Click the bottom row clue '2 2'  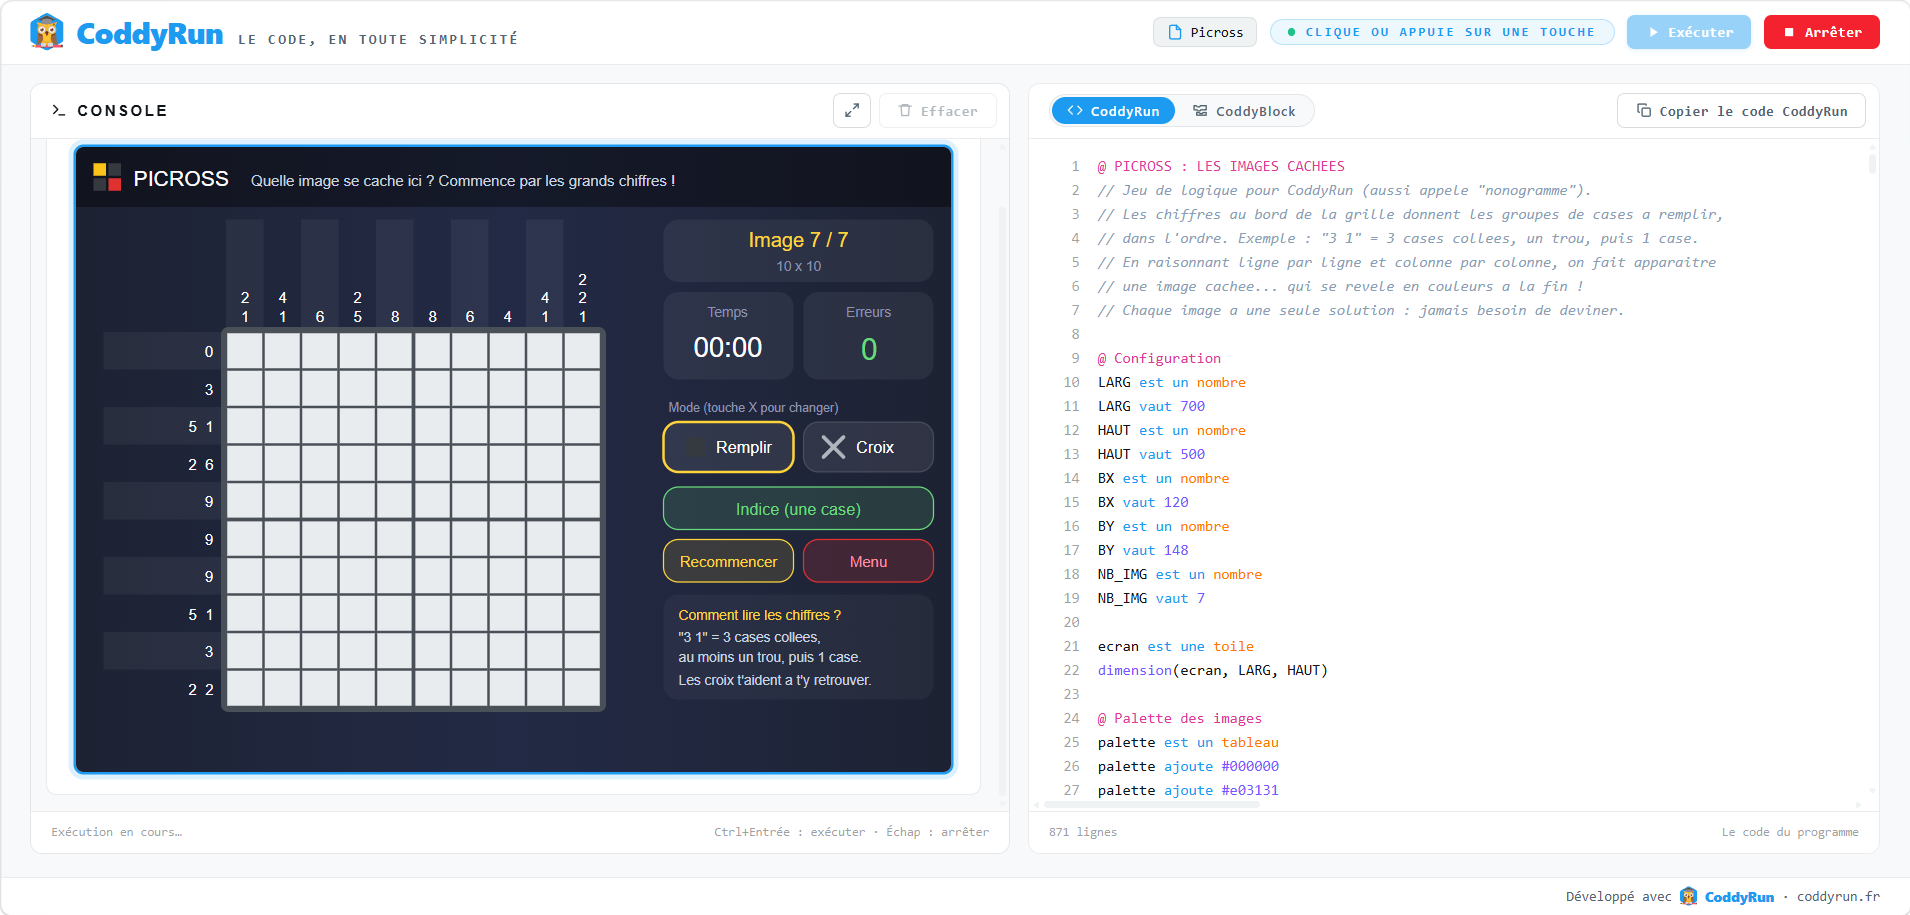tap(201, 690)
